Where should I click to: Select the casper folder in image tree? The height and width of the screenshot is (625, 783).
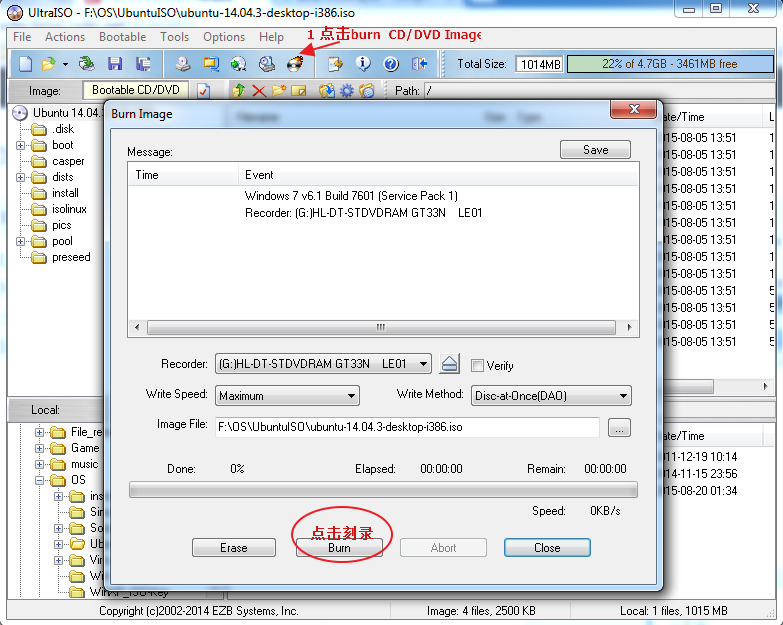tap(68, 161)
